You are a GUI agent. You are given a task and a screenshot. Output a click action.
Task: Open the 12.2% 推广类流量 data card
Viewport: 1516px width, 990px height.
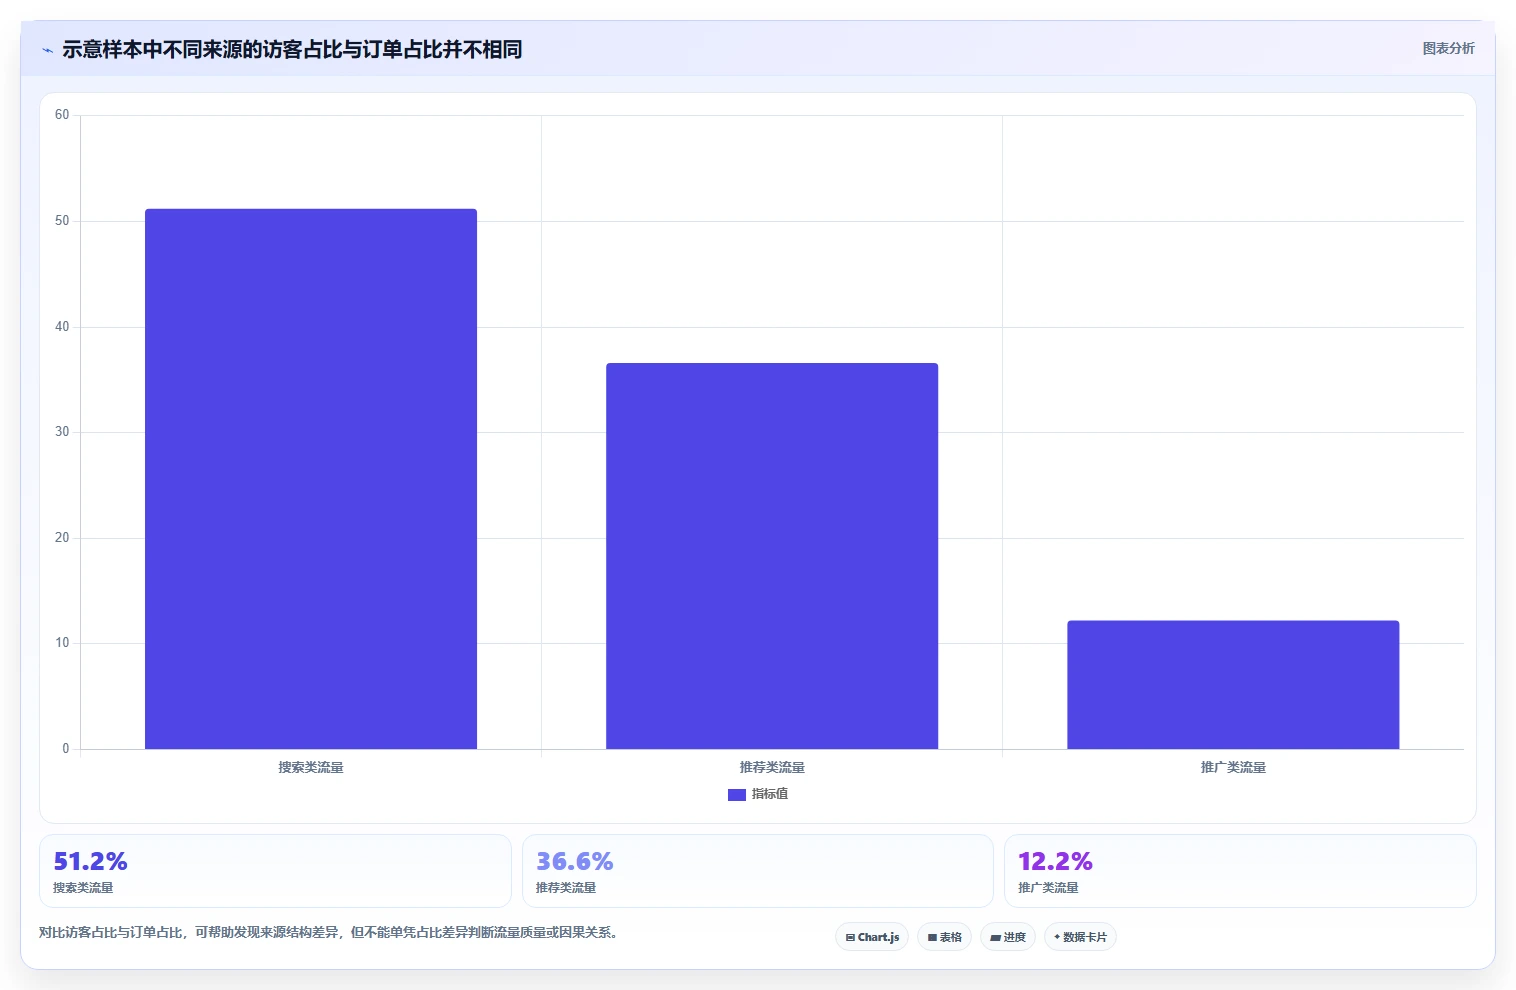pyautogui.click(x=1240, y=871)
